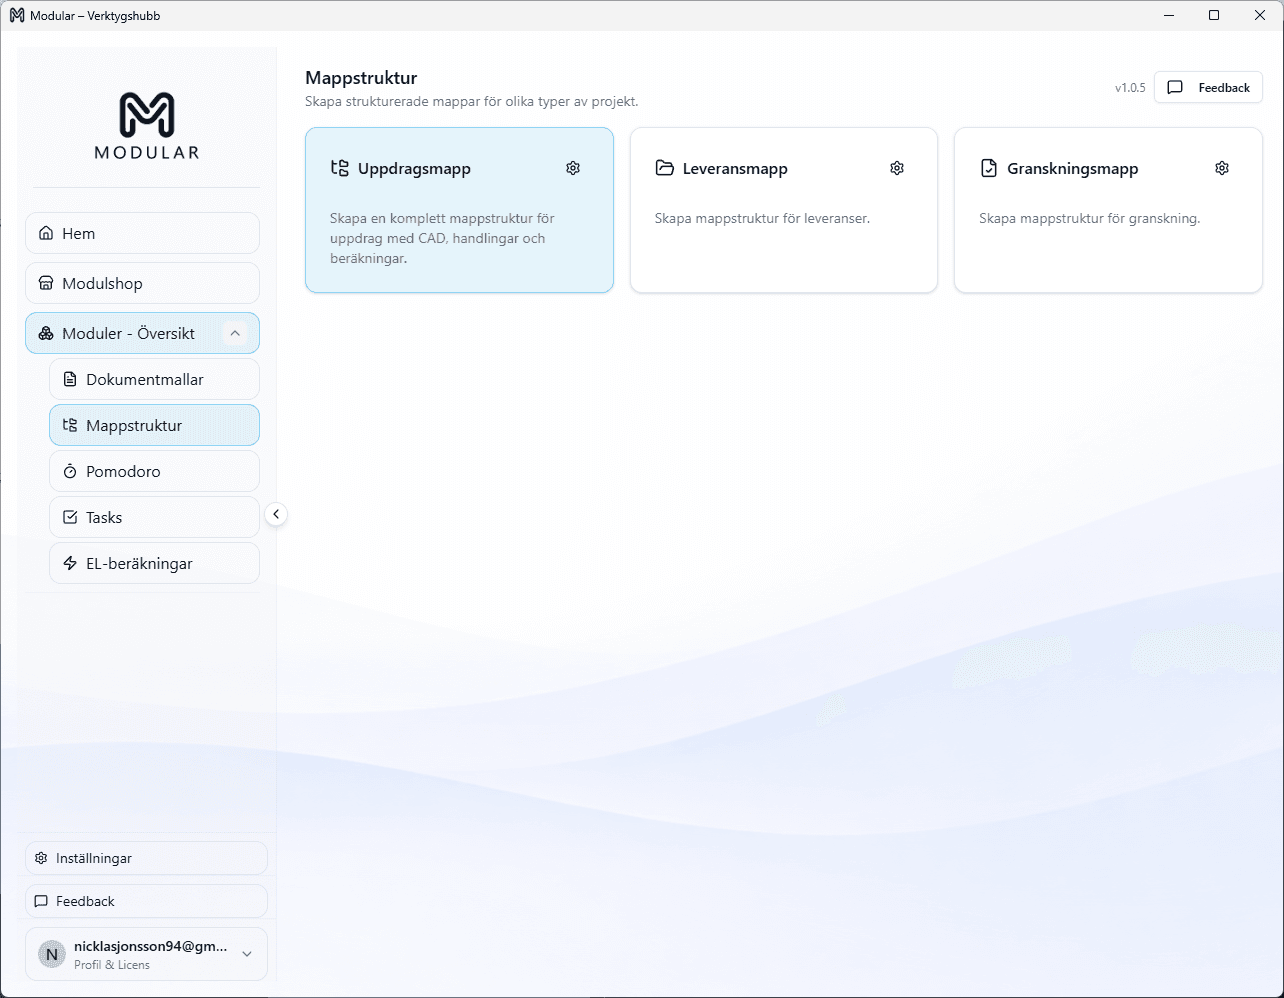Click the folder icon on Leveransmapp card

coord(664,168)
